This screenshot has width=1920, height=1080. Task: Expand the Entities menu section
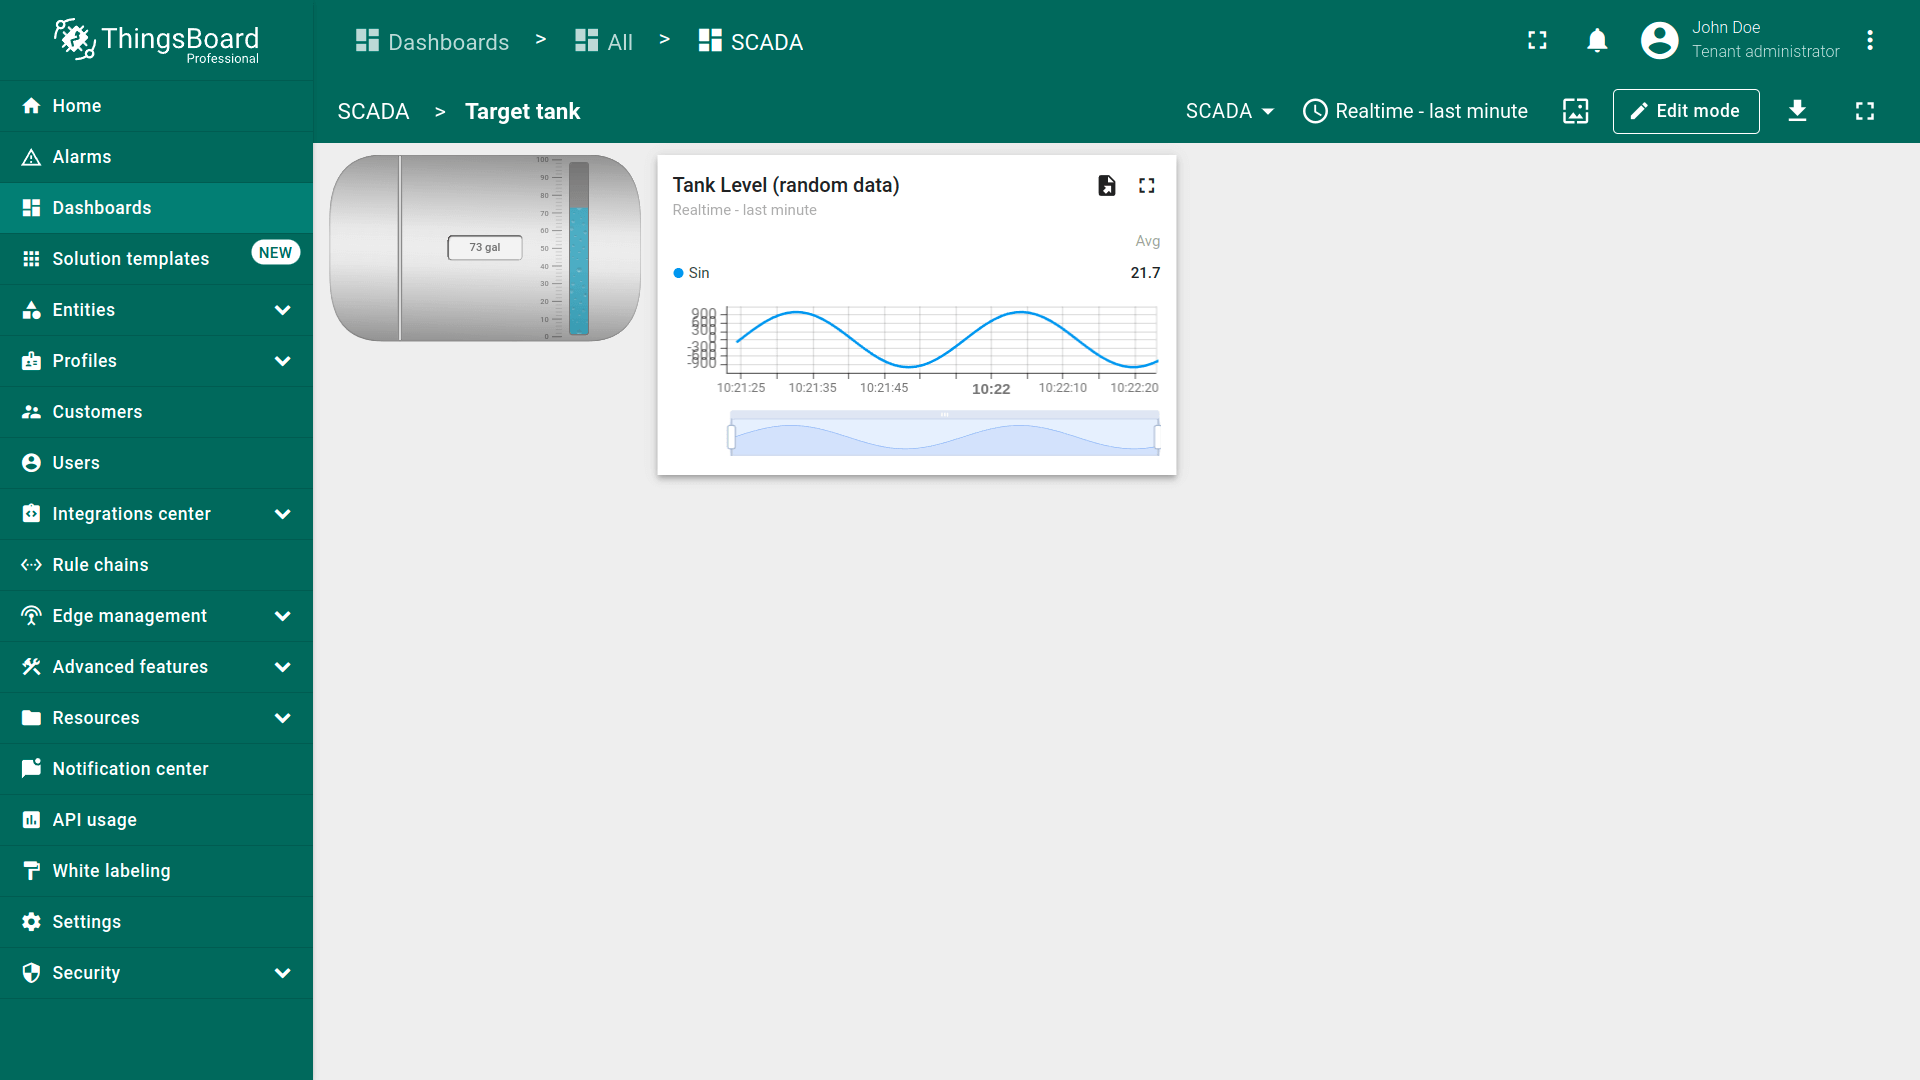tap(282, 310)
